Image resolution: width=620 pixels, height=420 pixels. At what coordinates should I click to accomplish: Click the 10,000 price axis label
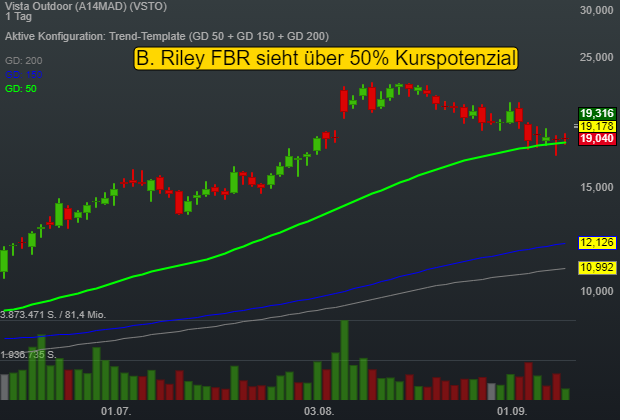(597, 291)
